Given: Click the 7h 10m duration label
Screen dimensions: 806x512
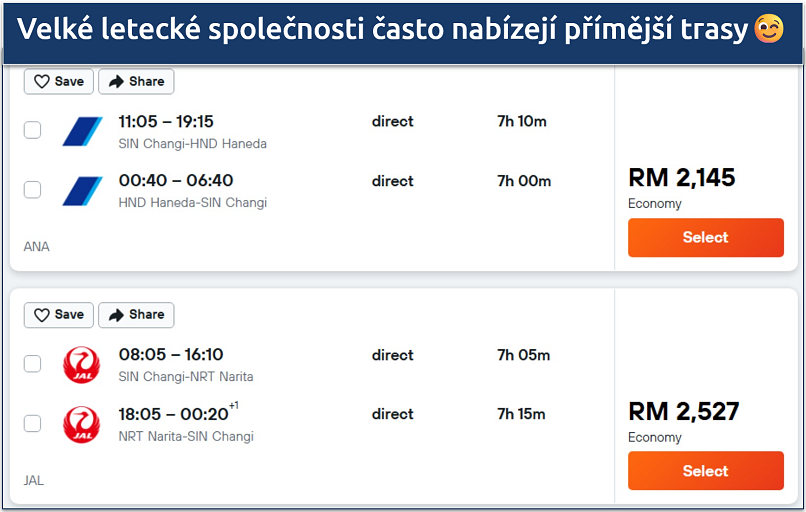Looking at the screenshot, I should coord(522,121).
